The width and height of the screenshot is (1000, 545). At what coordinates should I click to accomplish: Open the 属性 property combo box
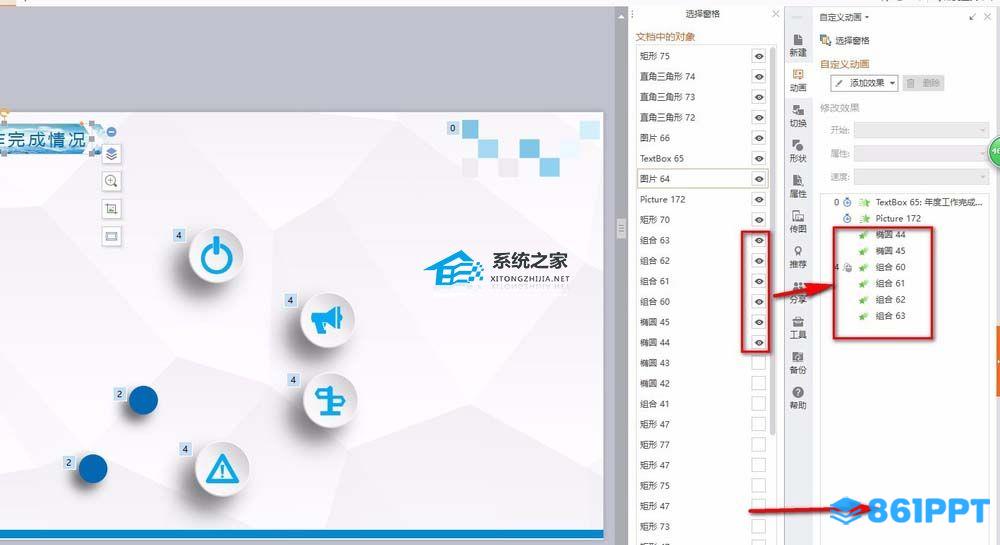(x=921, y=154)
